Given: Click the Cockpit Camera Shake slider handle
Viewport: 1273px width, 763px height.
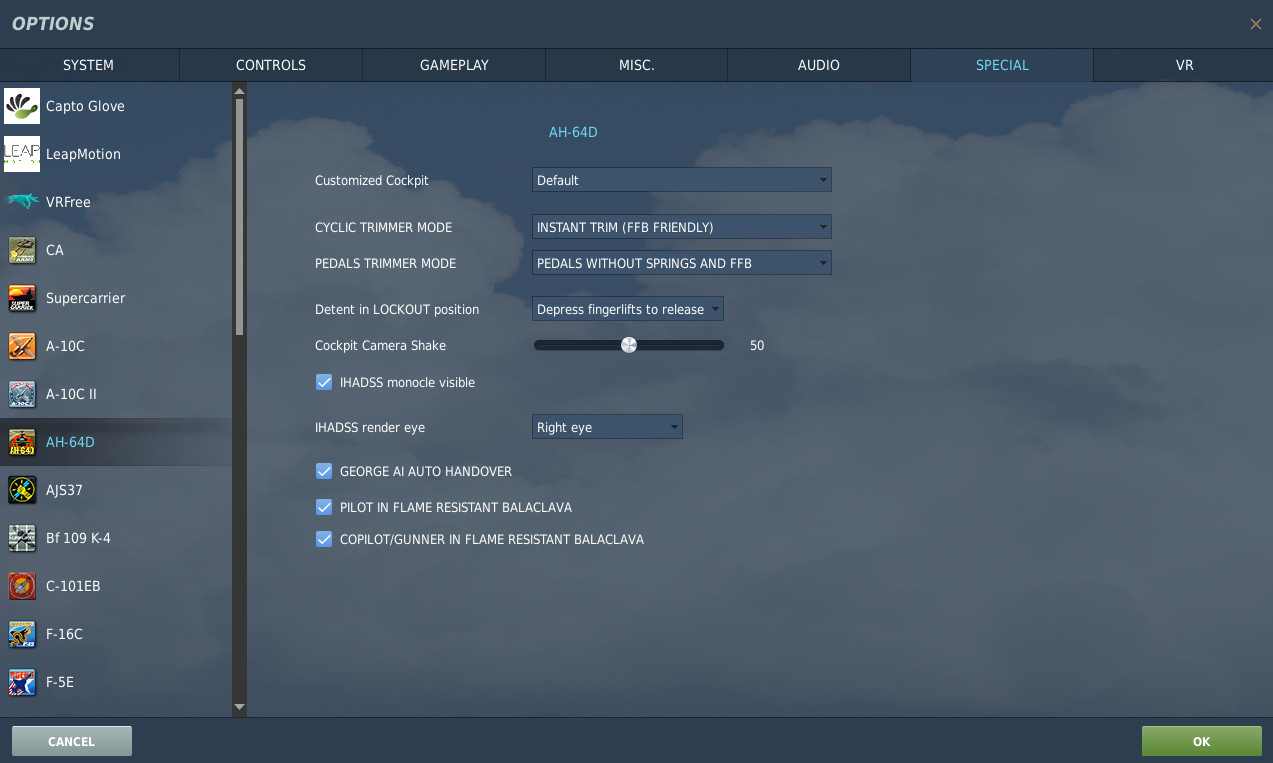Looking at the screenshot, I should [629, 345].
